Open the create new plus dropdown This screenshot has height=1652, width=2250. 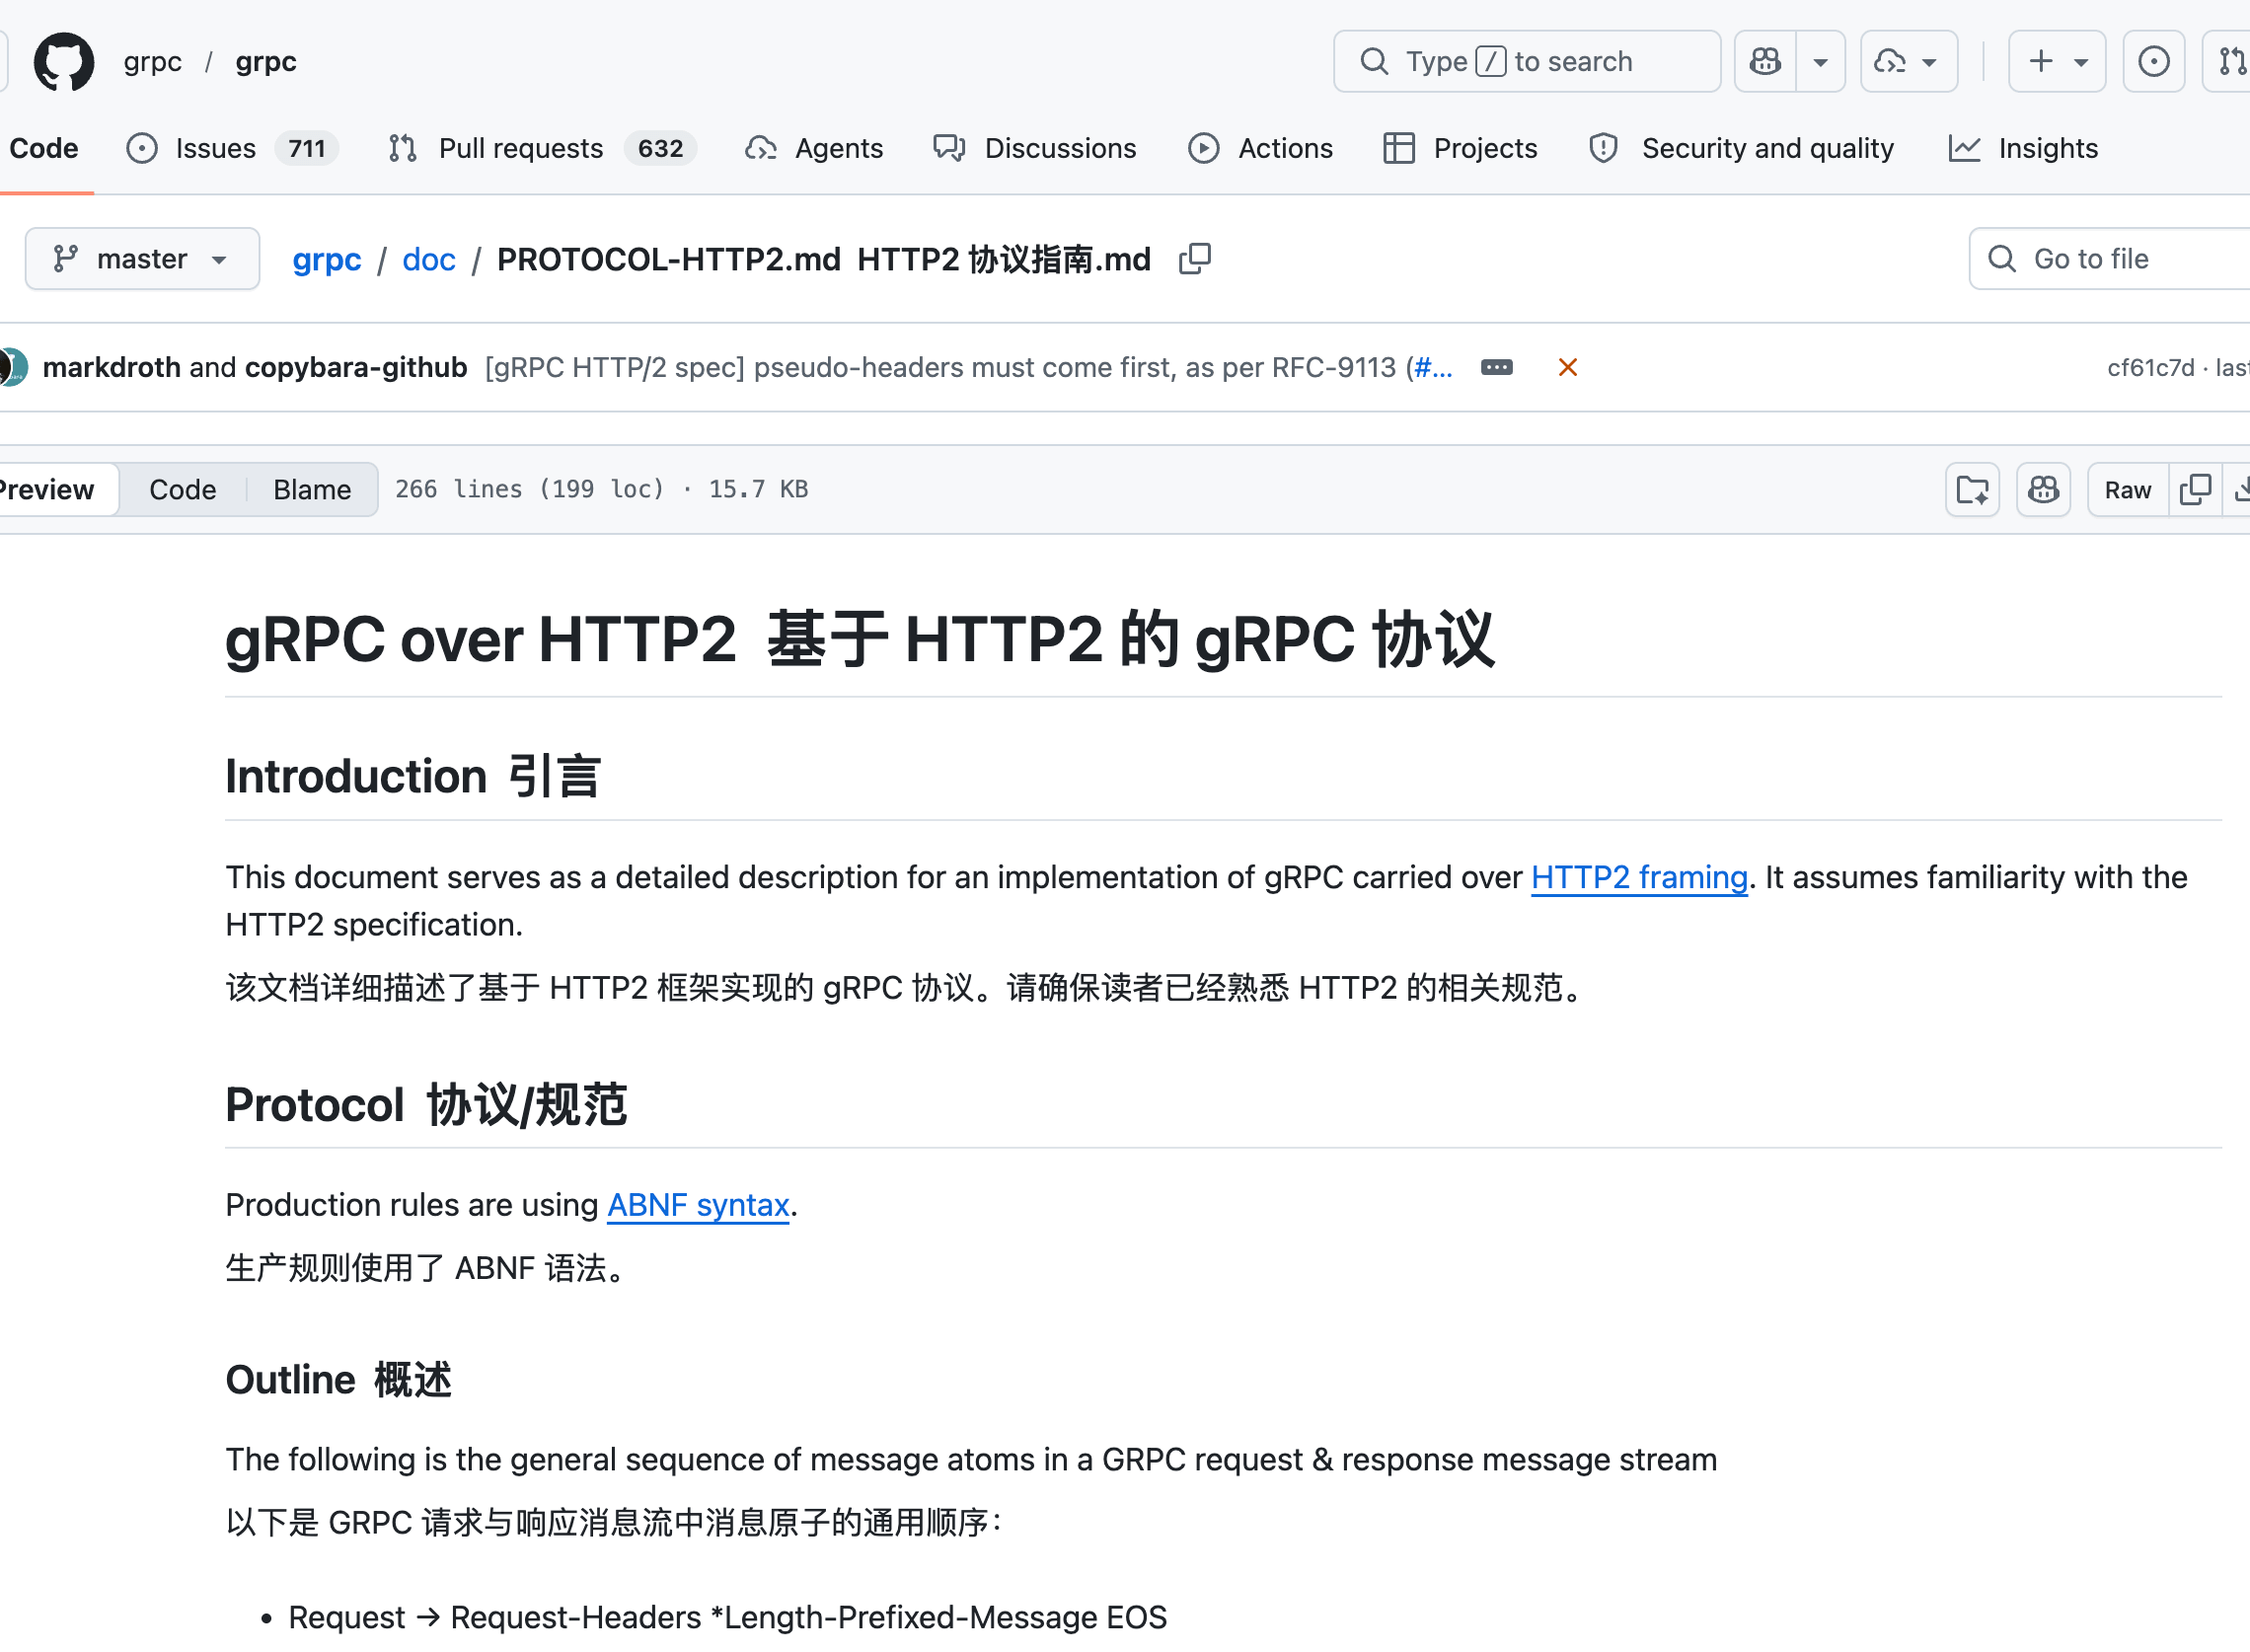2057,62
